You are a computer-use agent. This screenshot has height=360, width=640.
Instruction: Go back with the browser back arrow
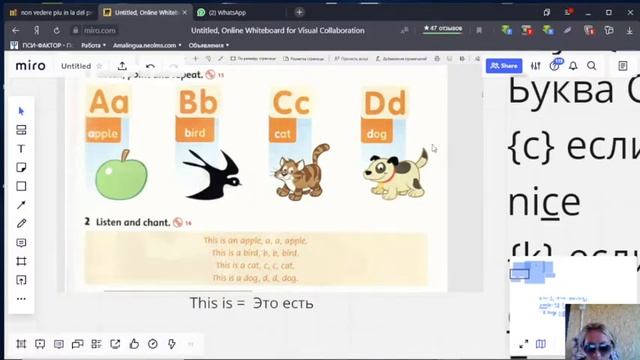[x=16, y=30]
